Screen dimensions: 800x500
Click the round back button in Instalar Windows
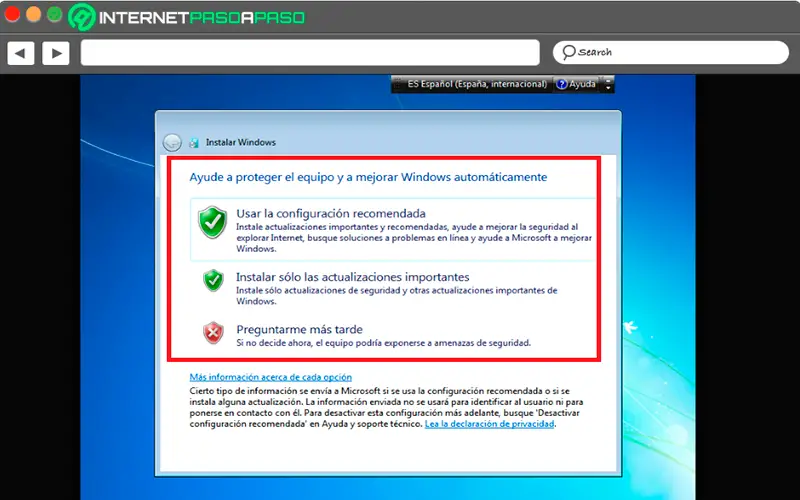tap(172, 142)
